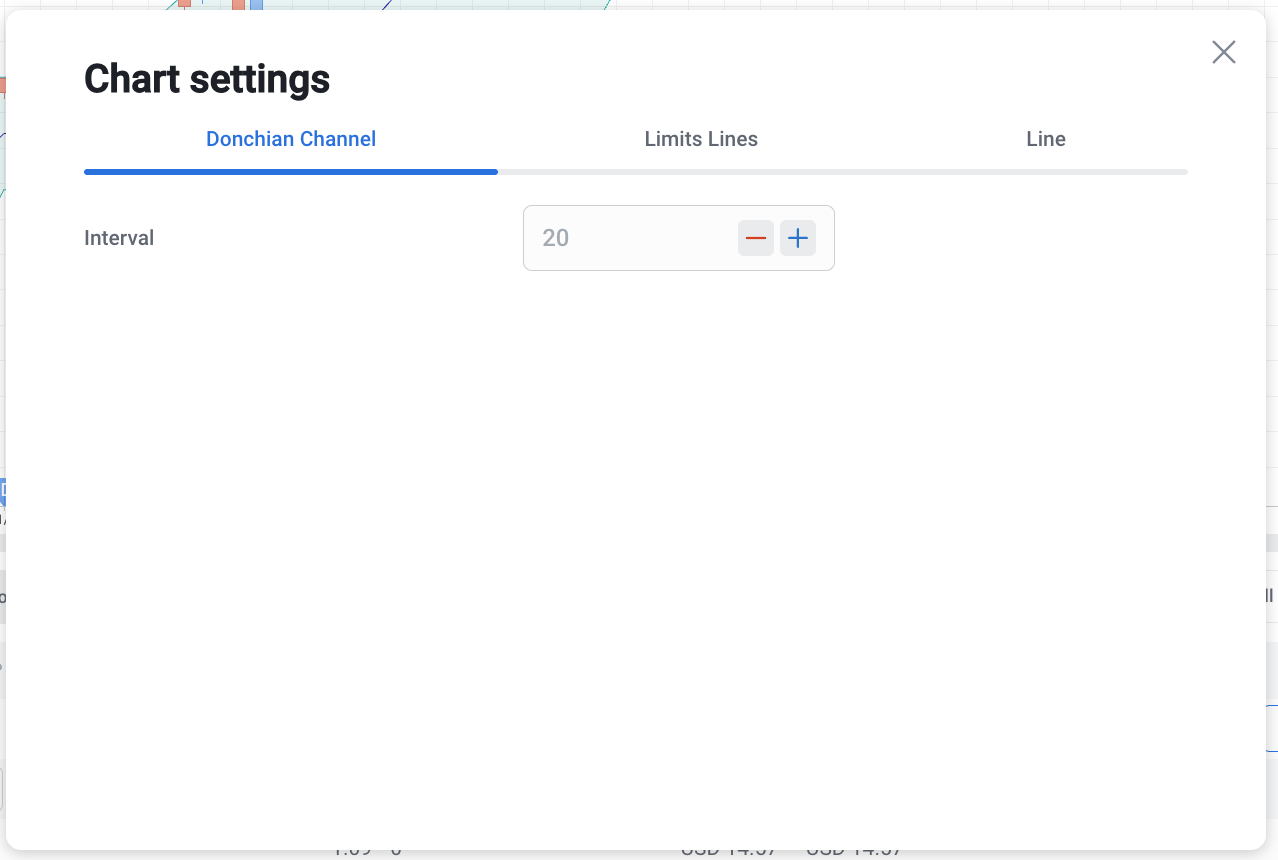Switch to the Limits Lines tab
1278x860 pixels.
(x=700, y=139)
